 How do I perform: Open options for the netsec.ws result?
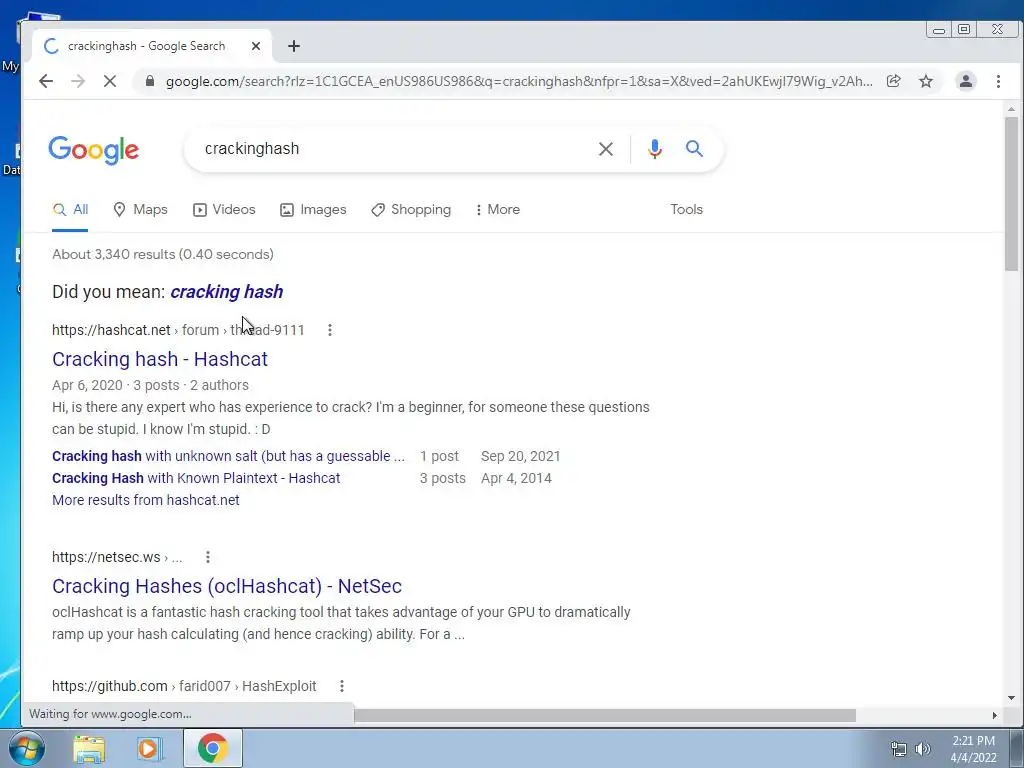(208, 557)
